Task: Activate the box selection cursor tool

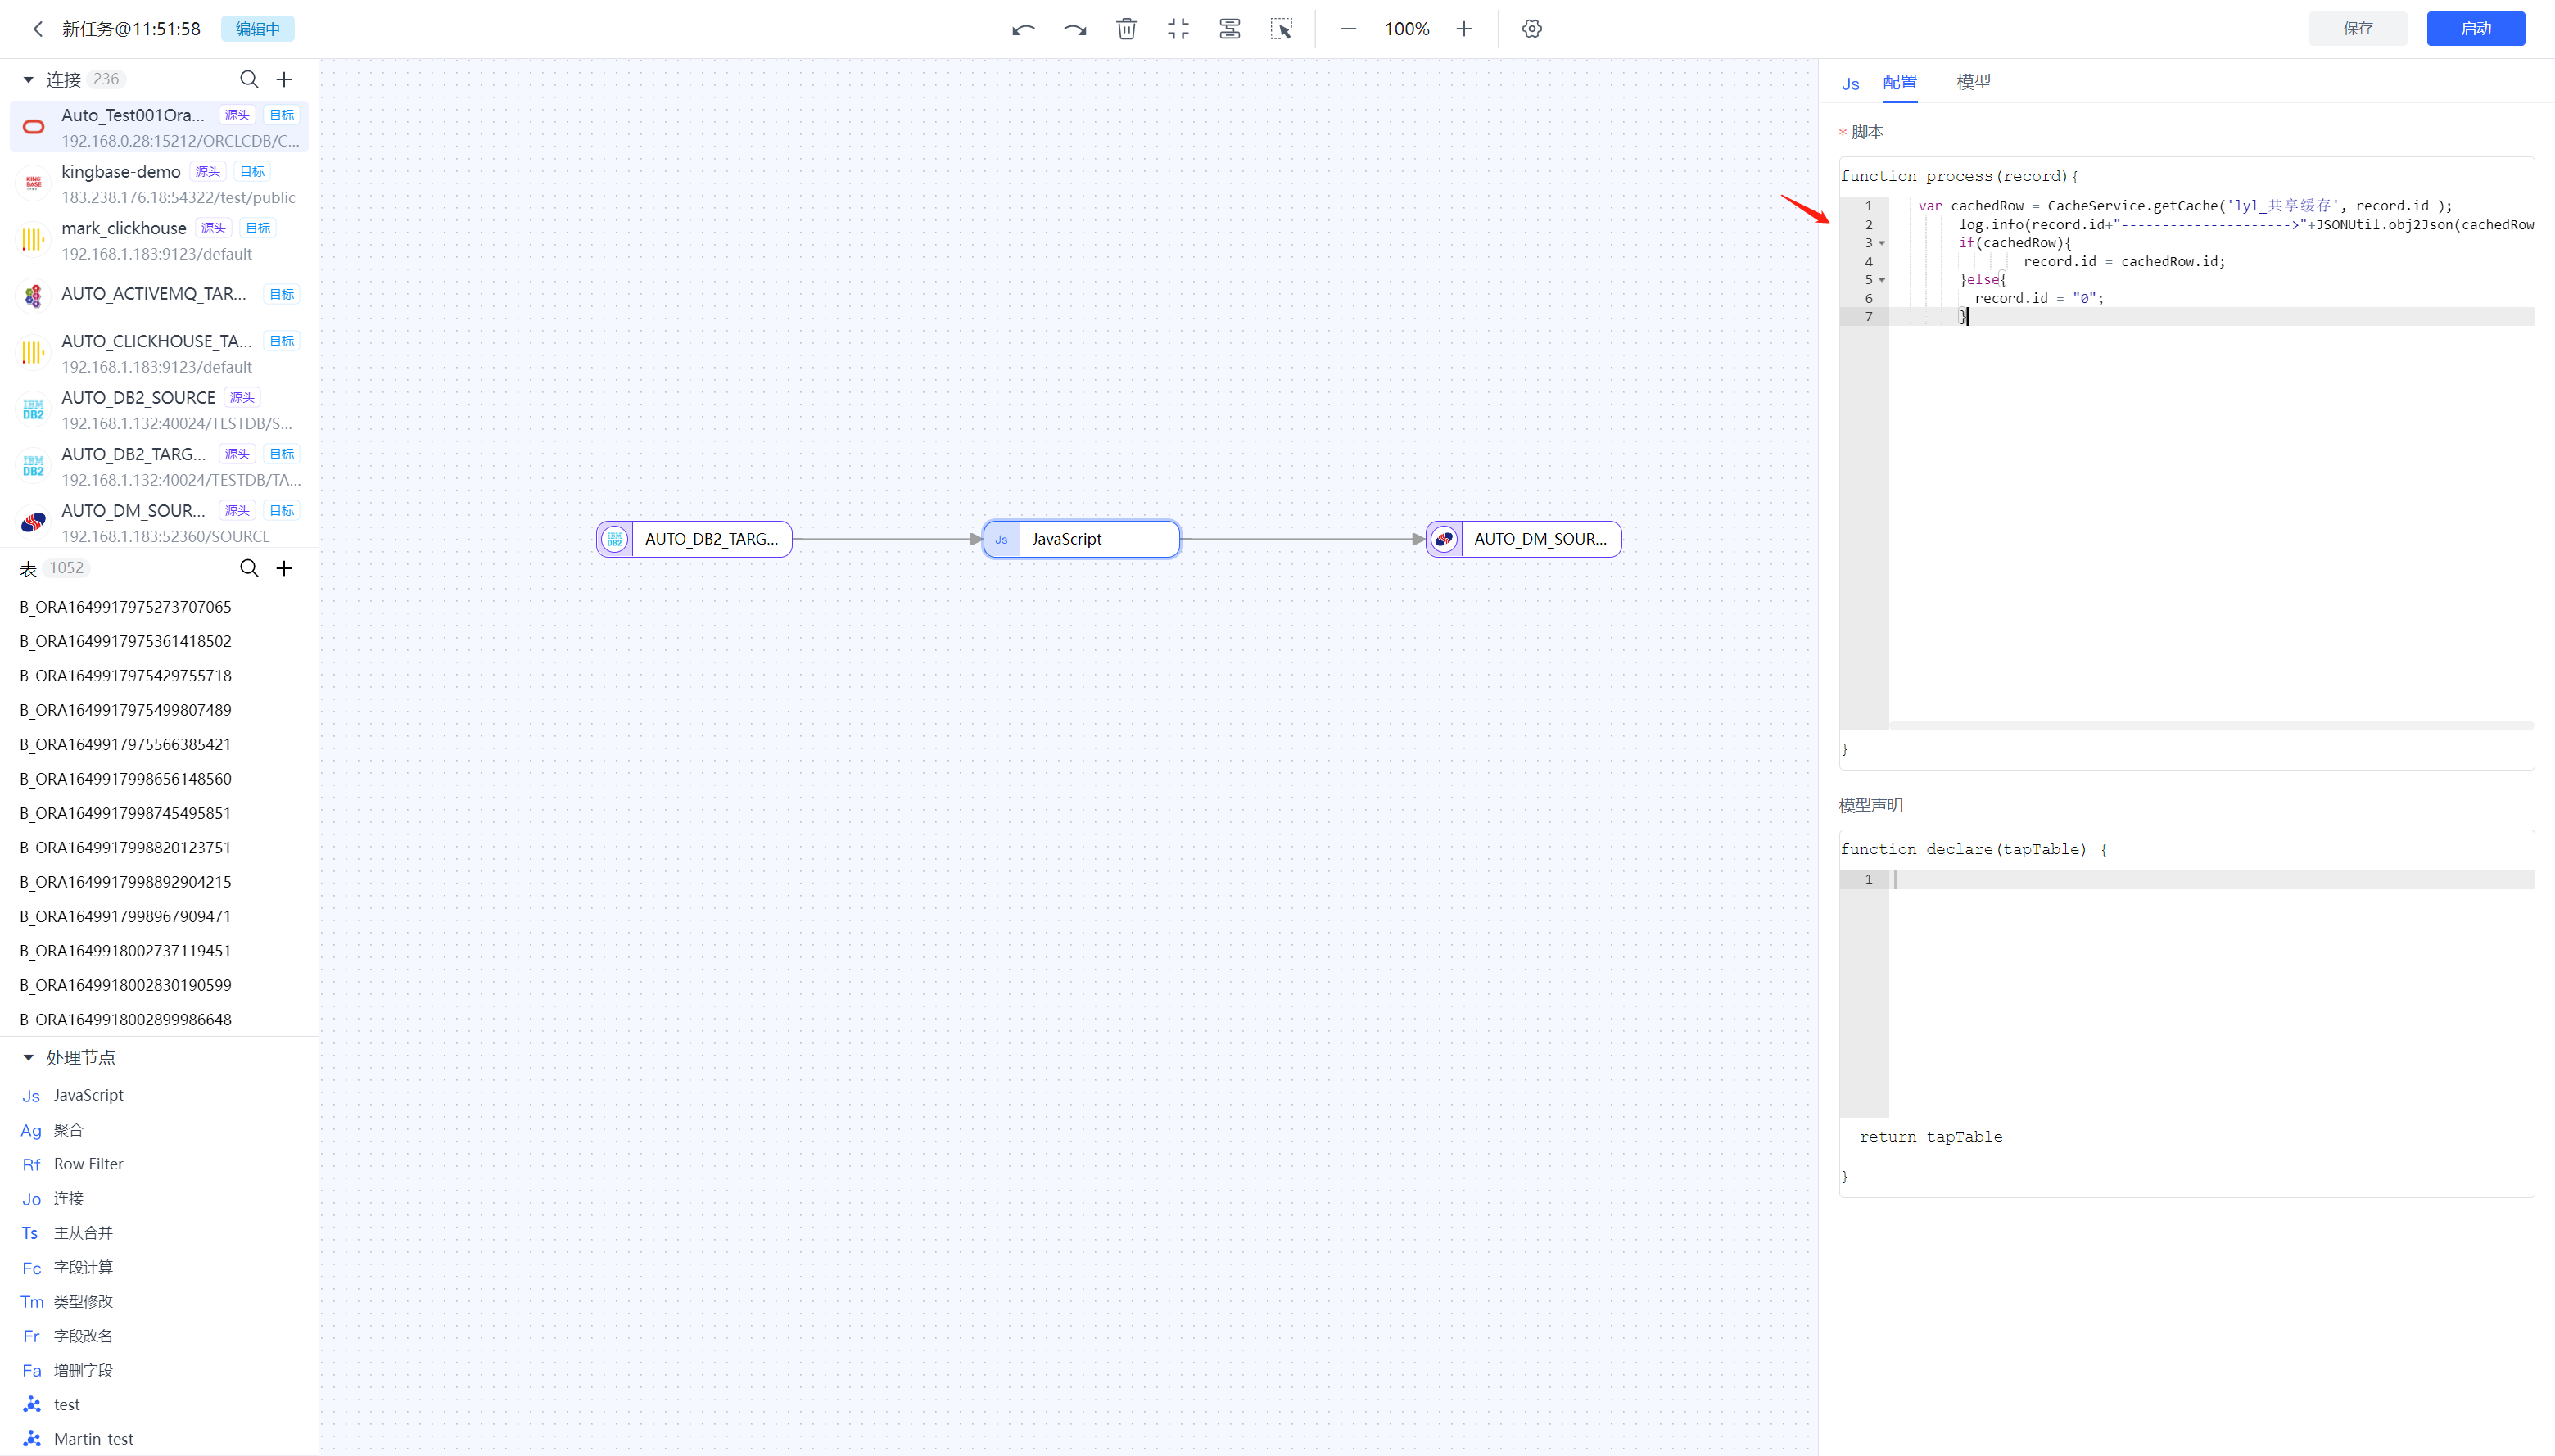Action: 1282,29
